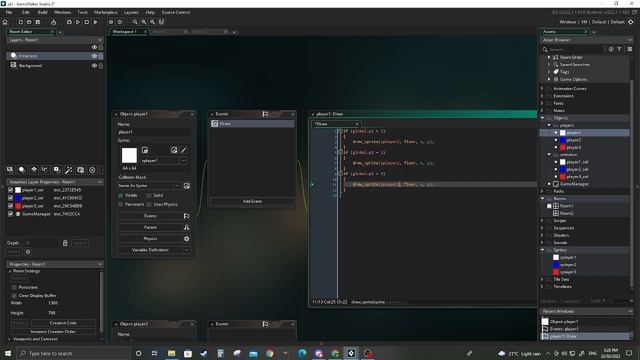Enable the Visible checkbox for object player1
This screenshot has width=640, height=360.
pos(120,196)
